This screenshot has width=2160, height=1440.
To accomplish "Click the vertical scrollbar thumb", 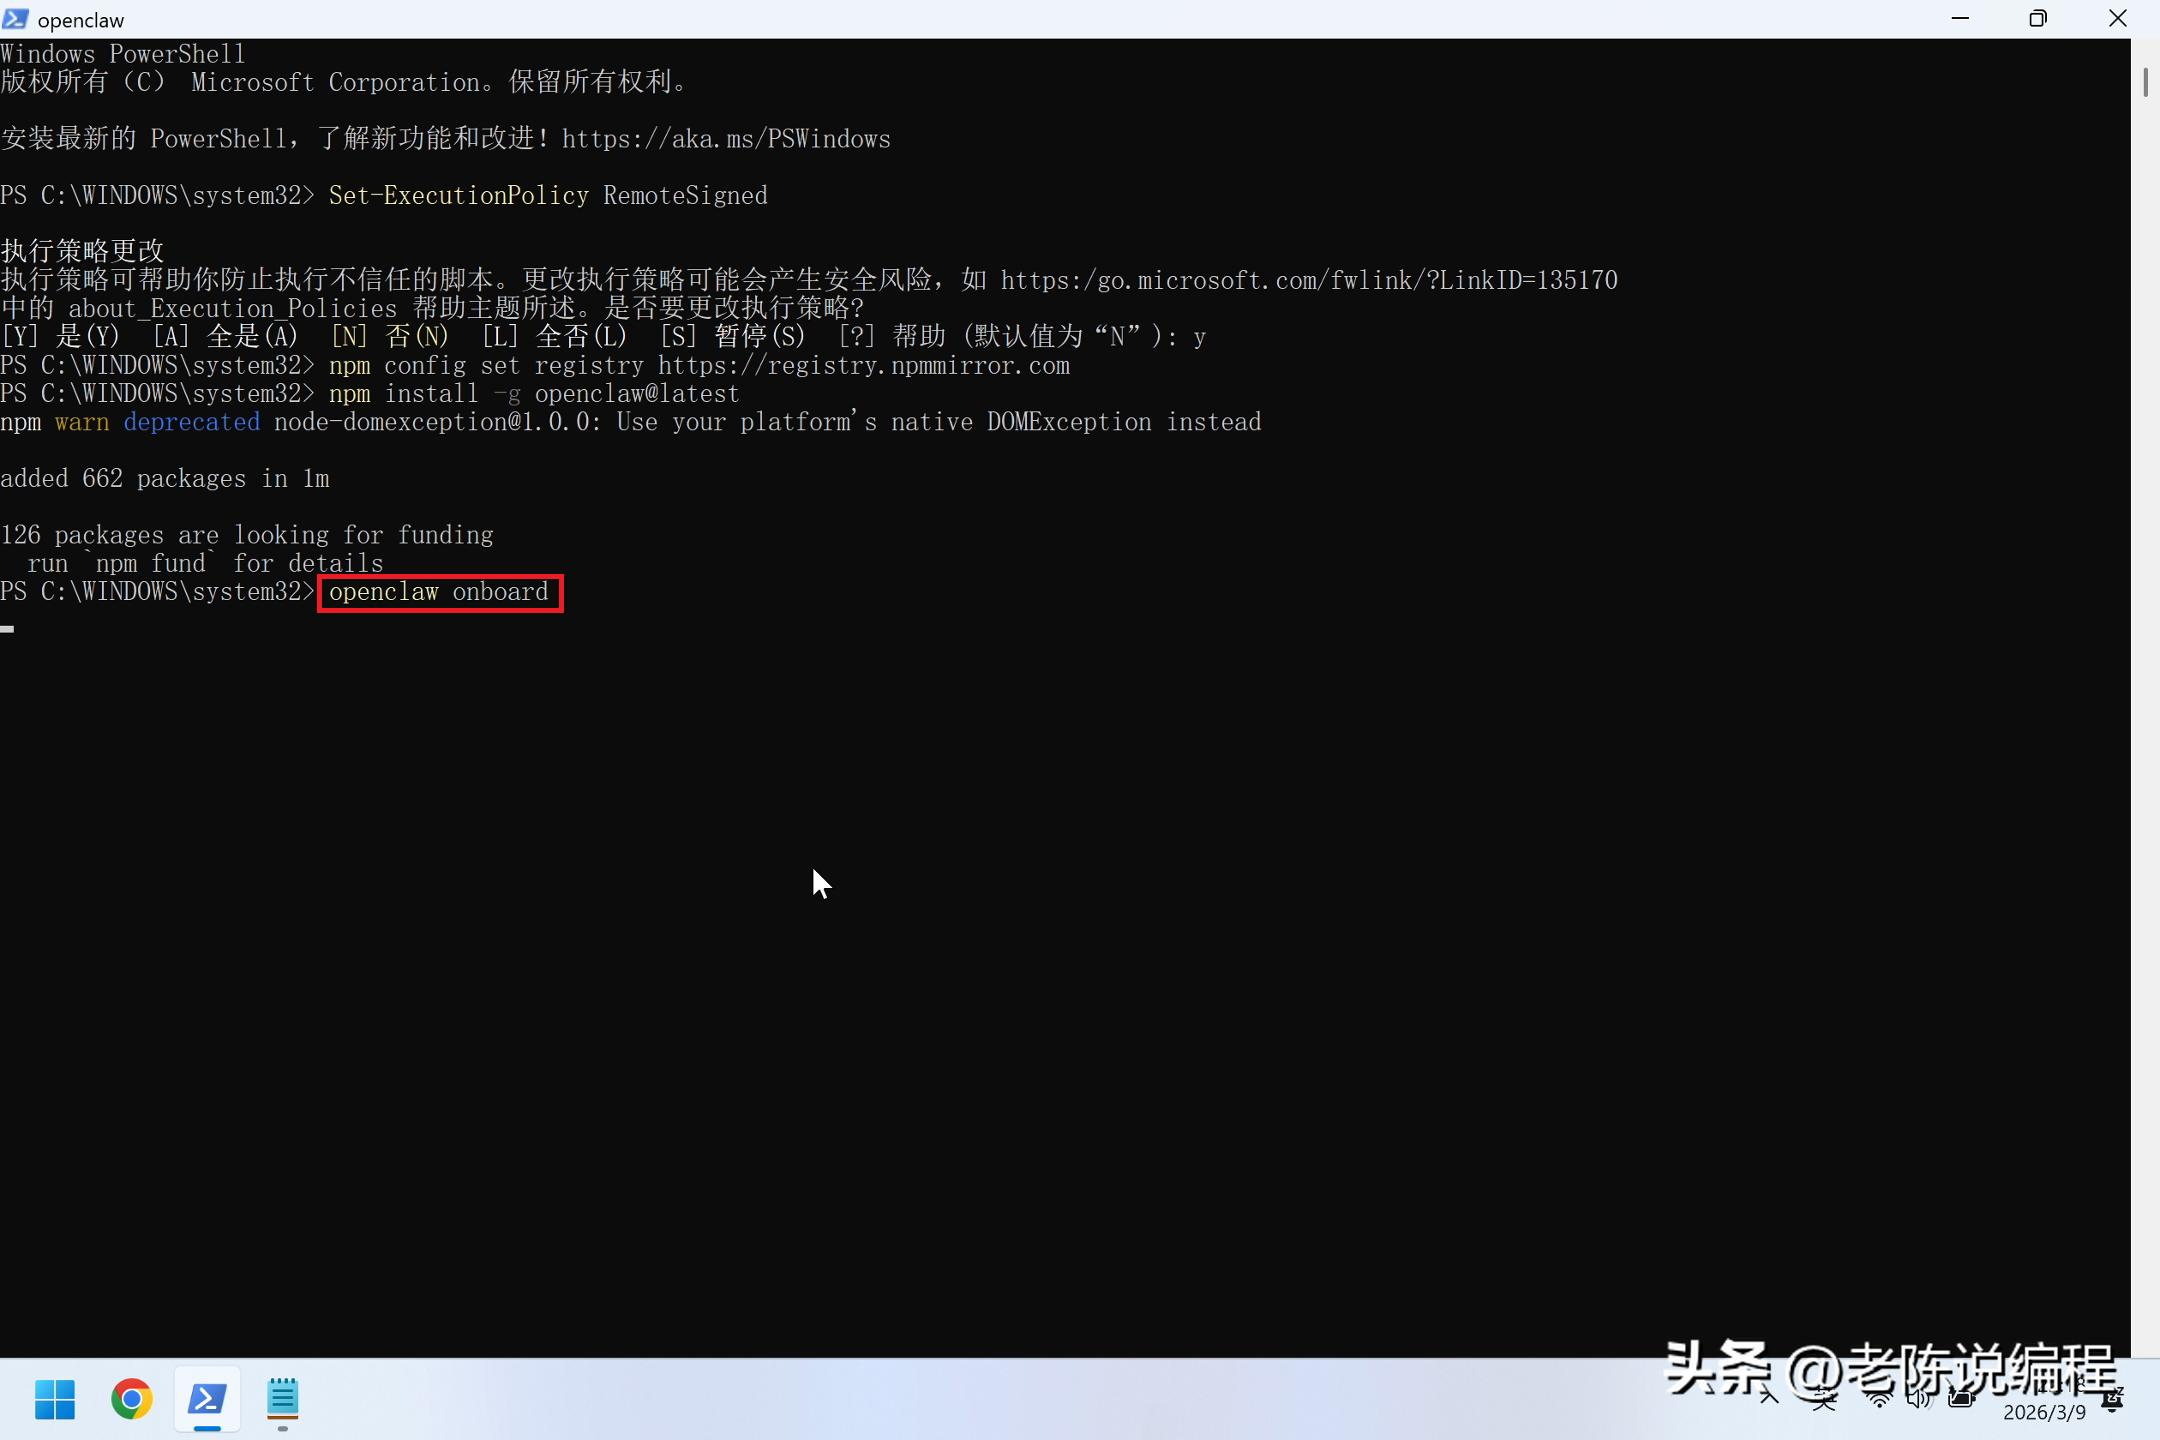I will (2145, 82).
